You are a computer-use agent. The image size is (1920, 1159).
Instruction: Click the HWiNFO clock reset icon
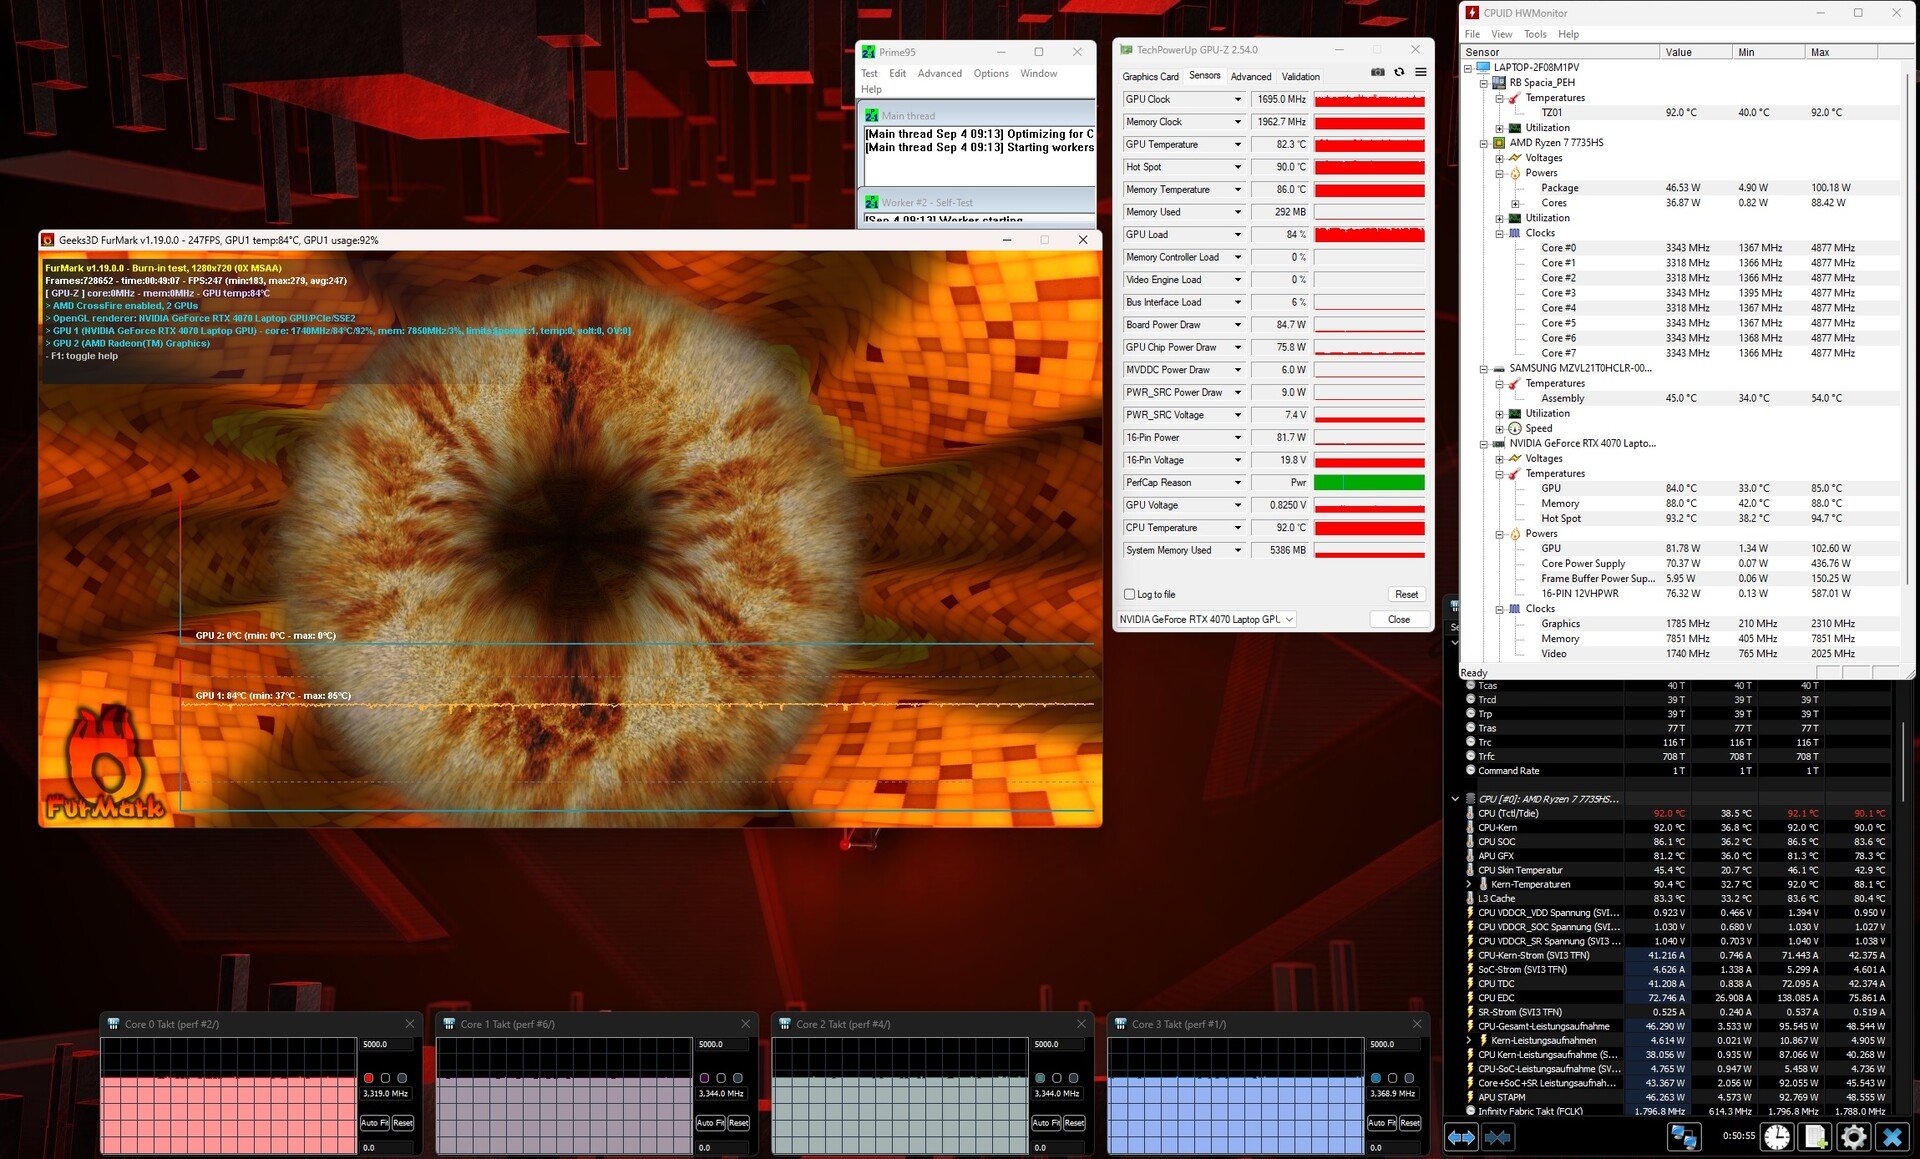pos(1777,1137)
